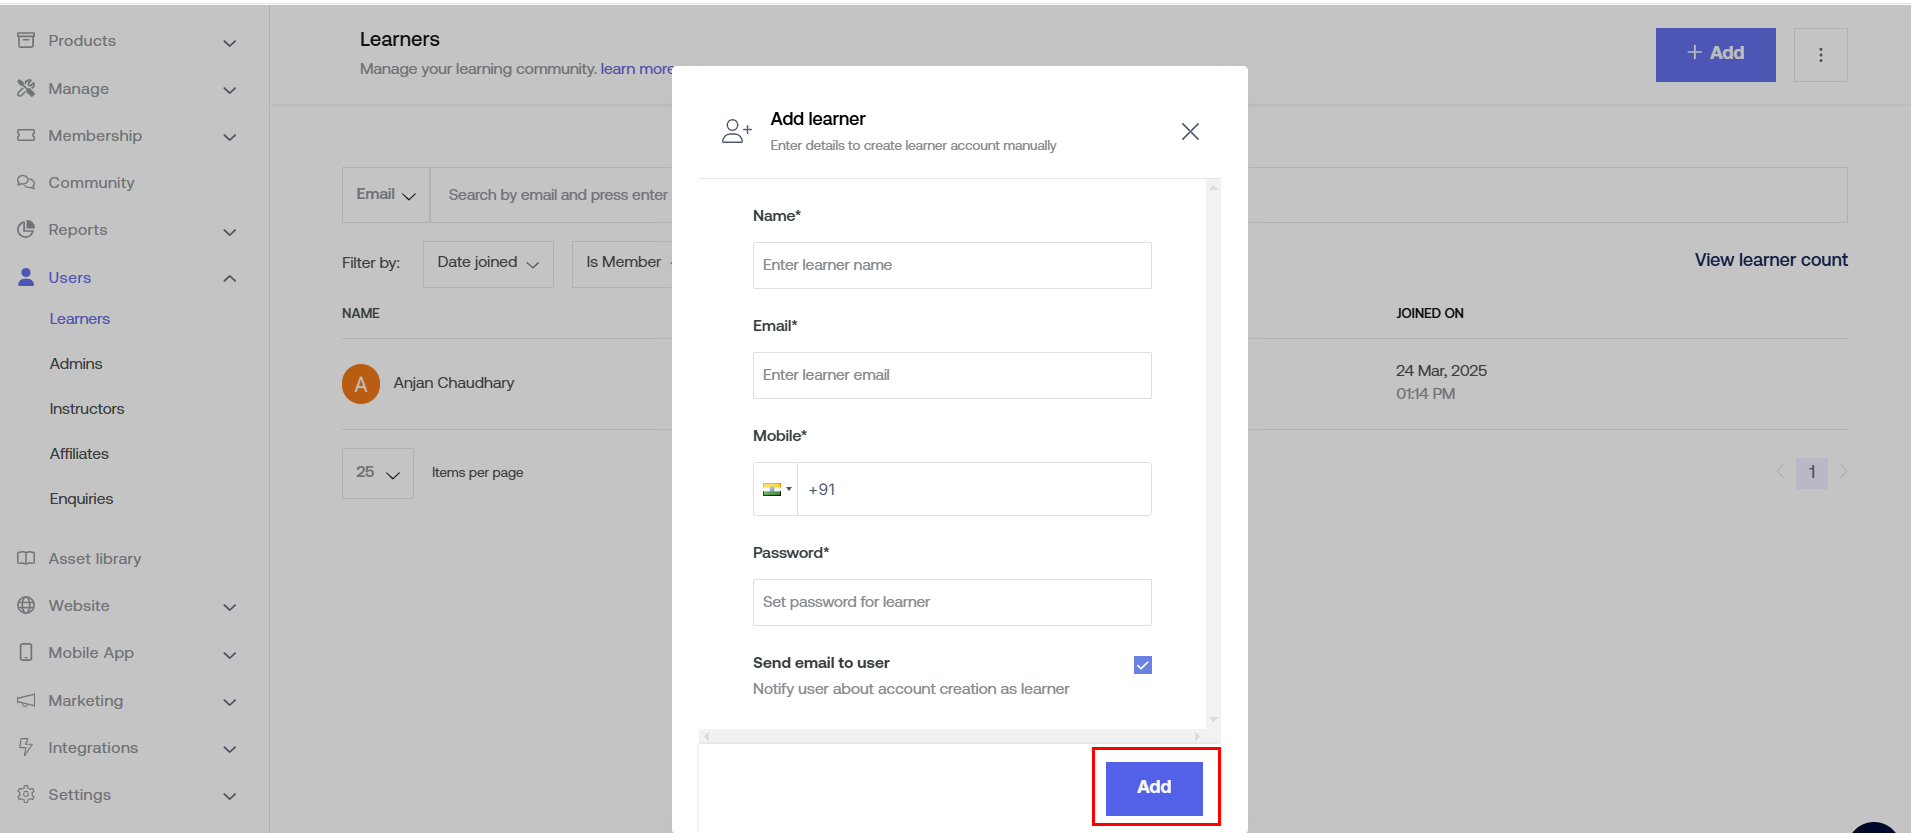Focus the Enter learner name field
The height and width of the screenshot is (833, 1911).
[x=951, y=265]
